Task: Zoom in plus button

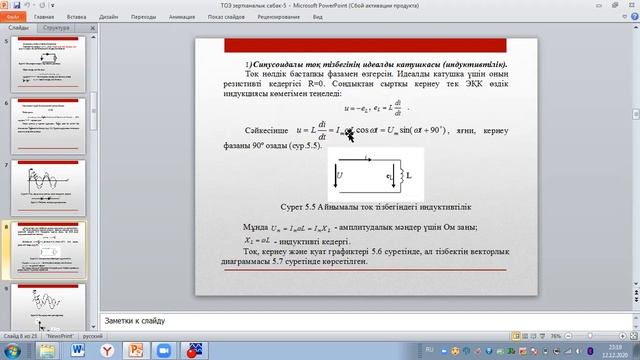Action: coord(622,336)
